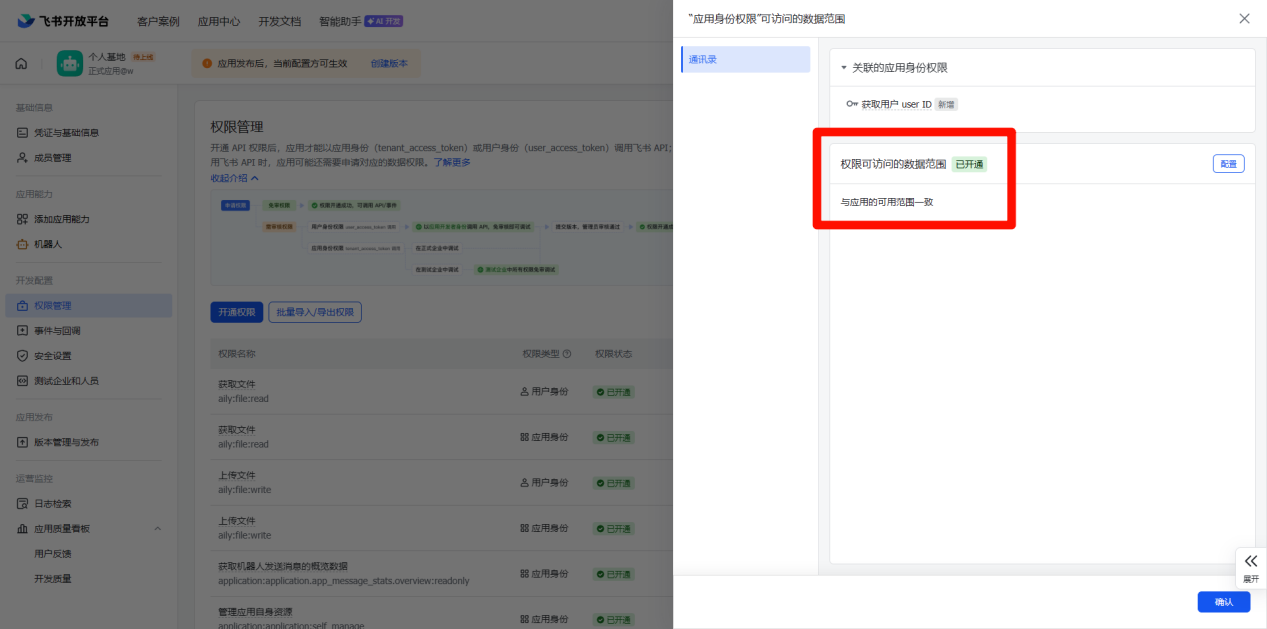
Task: Expand the right panel using 展开 arrows
Action: click(x=1250, y=565)
